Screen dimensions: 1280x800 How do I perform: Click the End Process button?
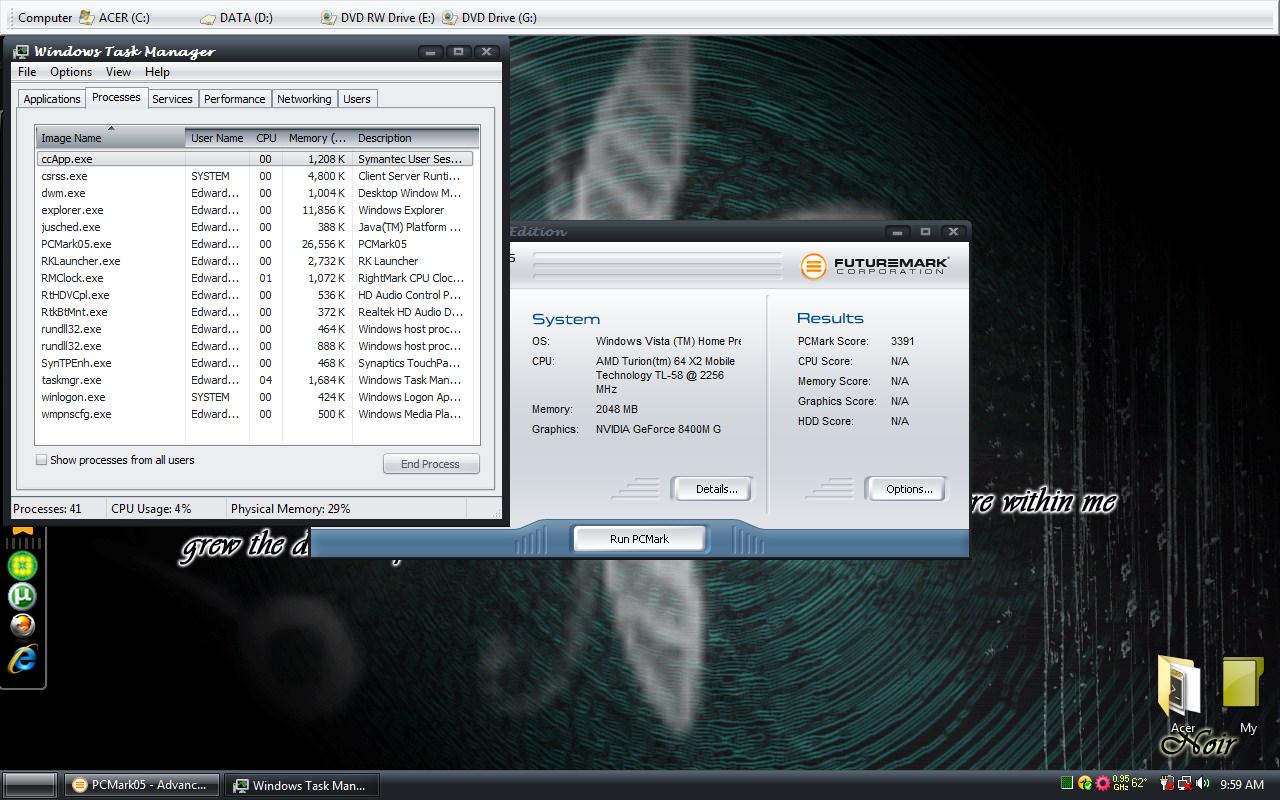431,464
